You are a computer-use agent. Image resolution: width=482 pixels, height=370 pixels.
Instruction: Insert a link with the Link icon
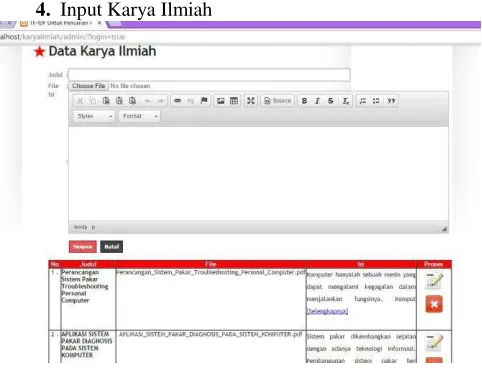click(x=178, y=101)
